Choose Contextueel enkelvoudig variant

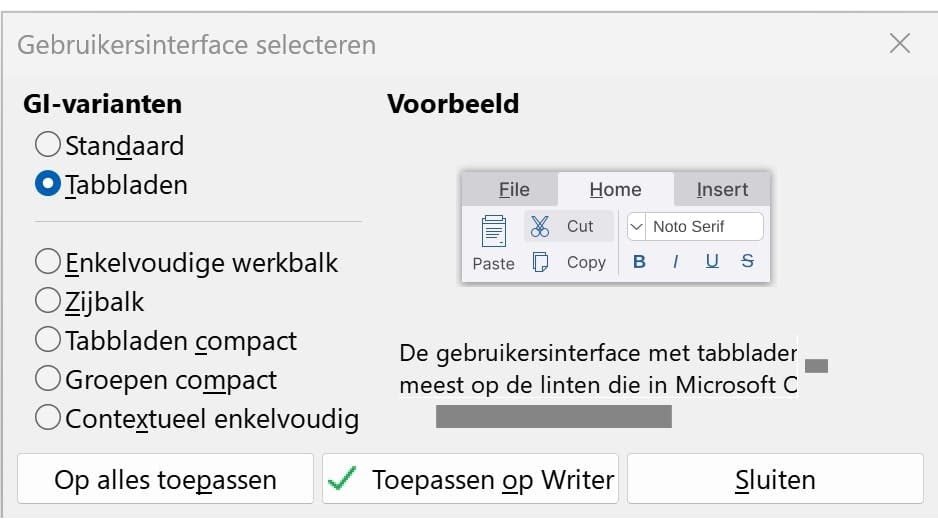coord(48,418)
